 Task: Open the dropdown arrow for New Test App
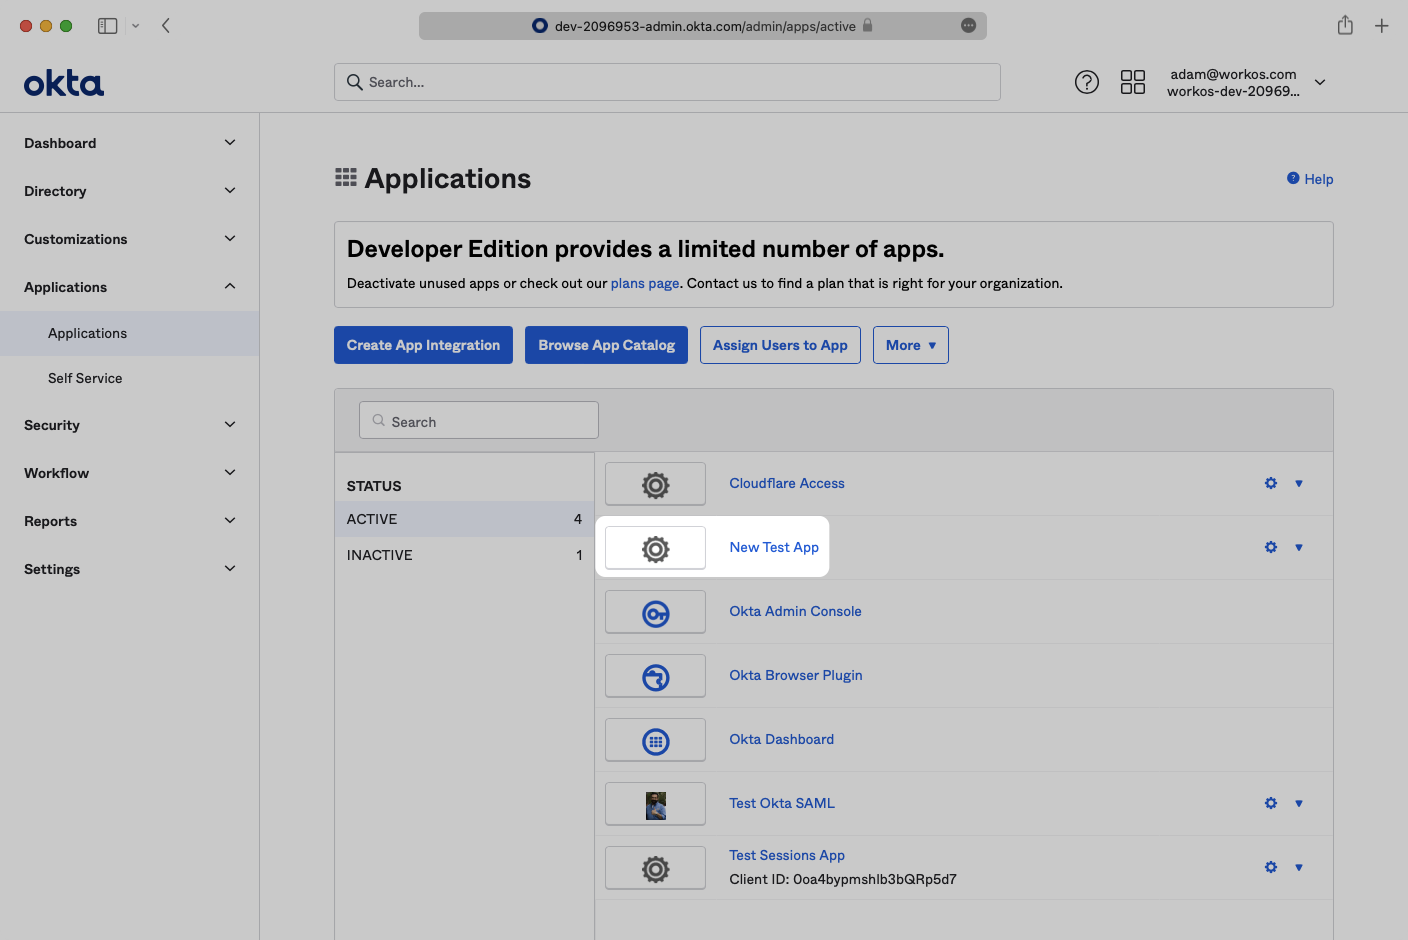[1299, 547]
